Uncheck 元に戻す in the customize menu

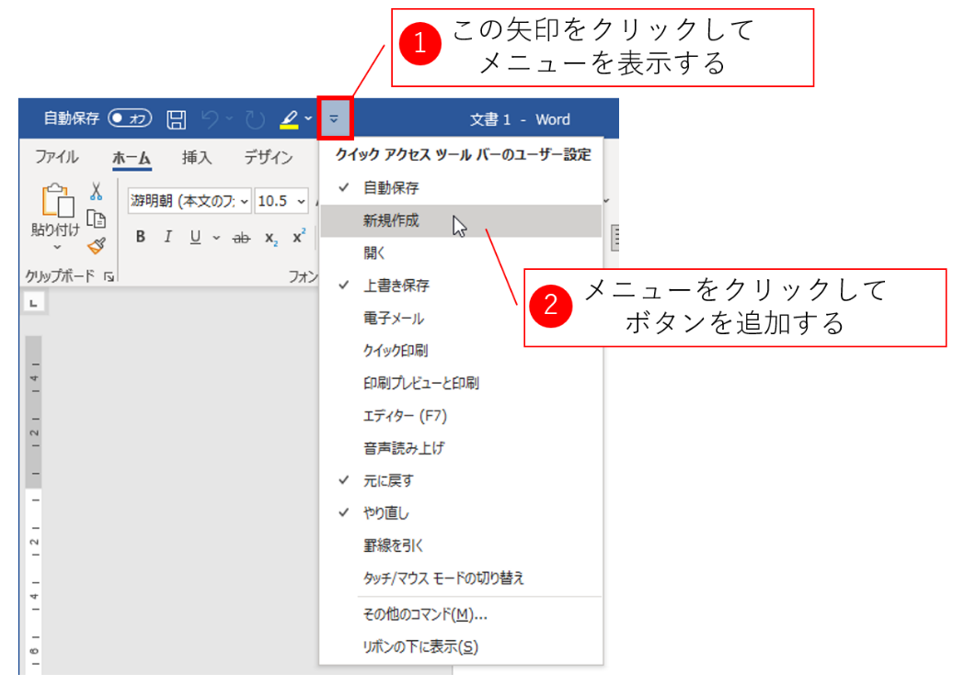point(388,481)
